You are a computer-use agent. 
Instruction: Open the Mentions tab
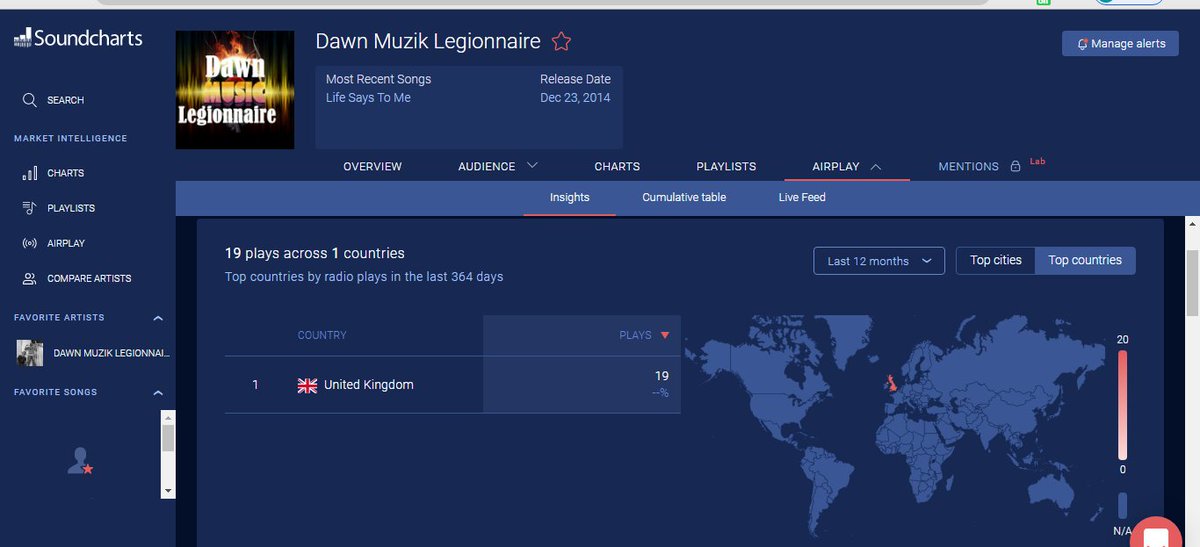(x=968, y=166)
